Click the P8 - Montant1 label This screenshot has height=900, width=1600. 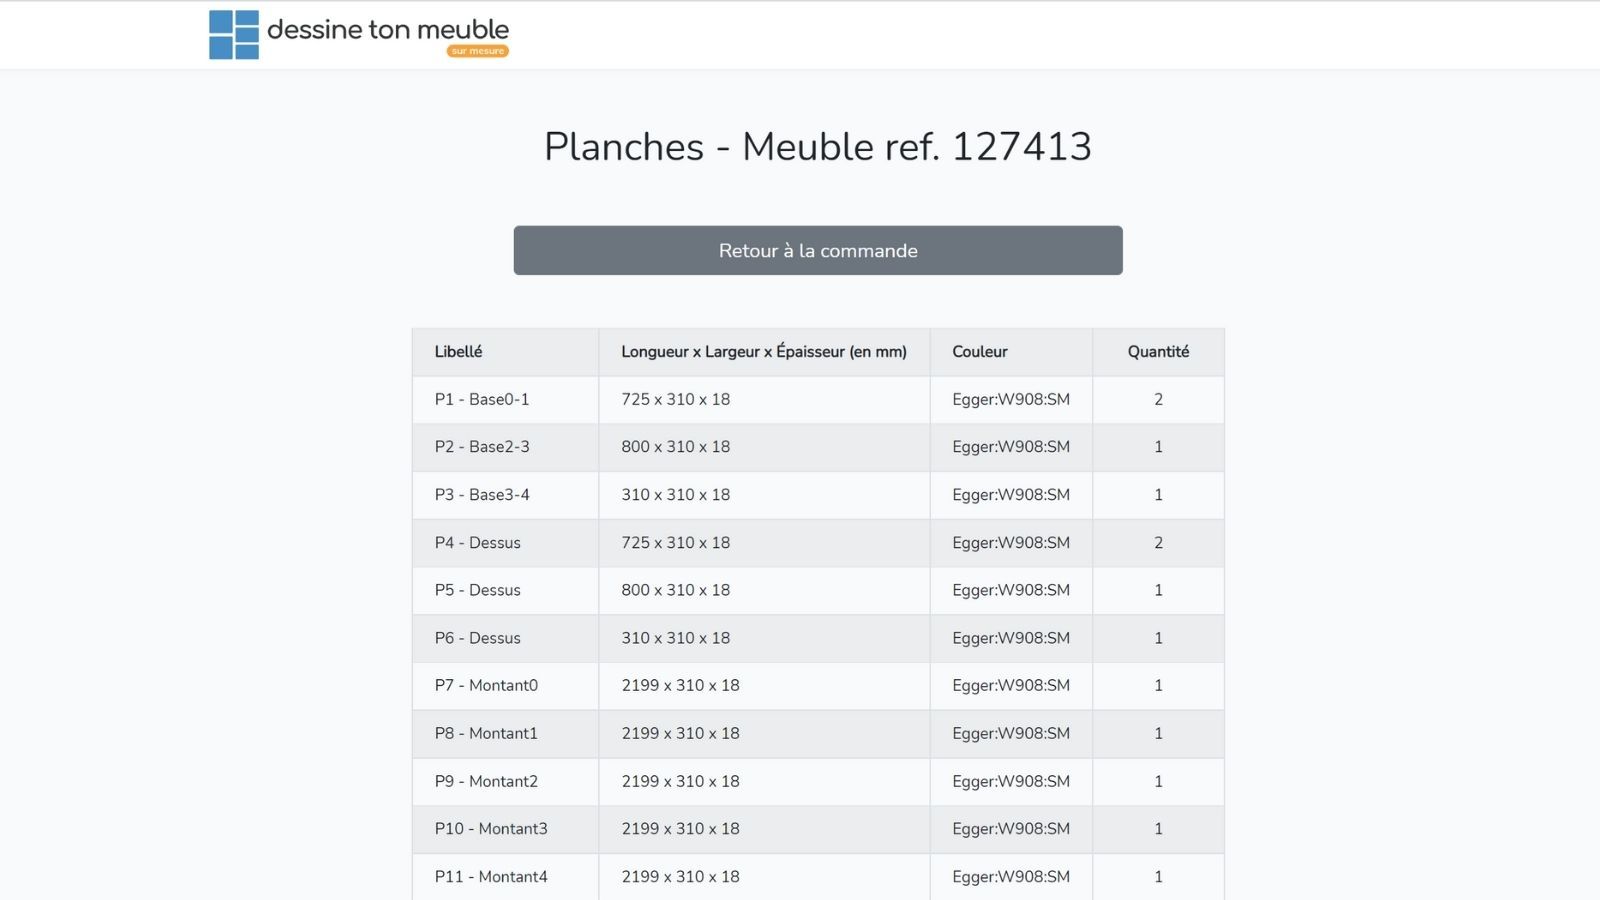point(486,733)
